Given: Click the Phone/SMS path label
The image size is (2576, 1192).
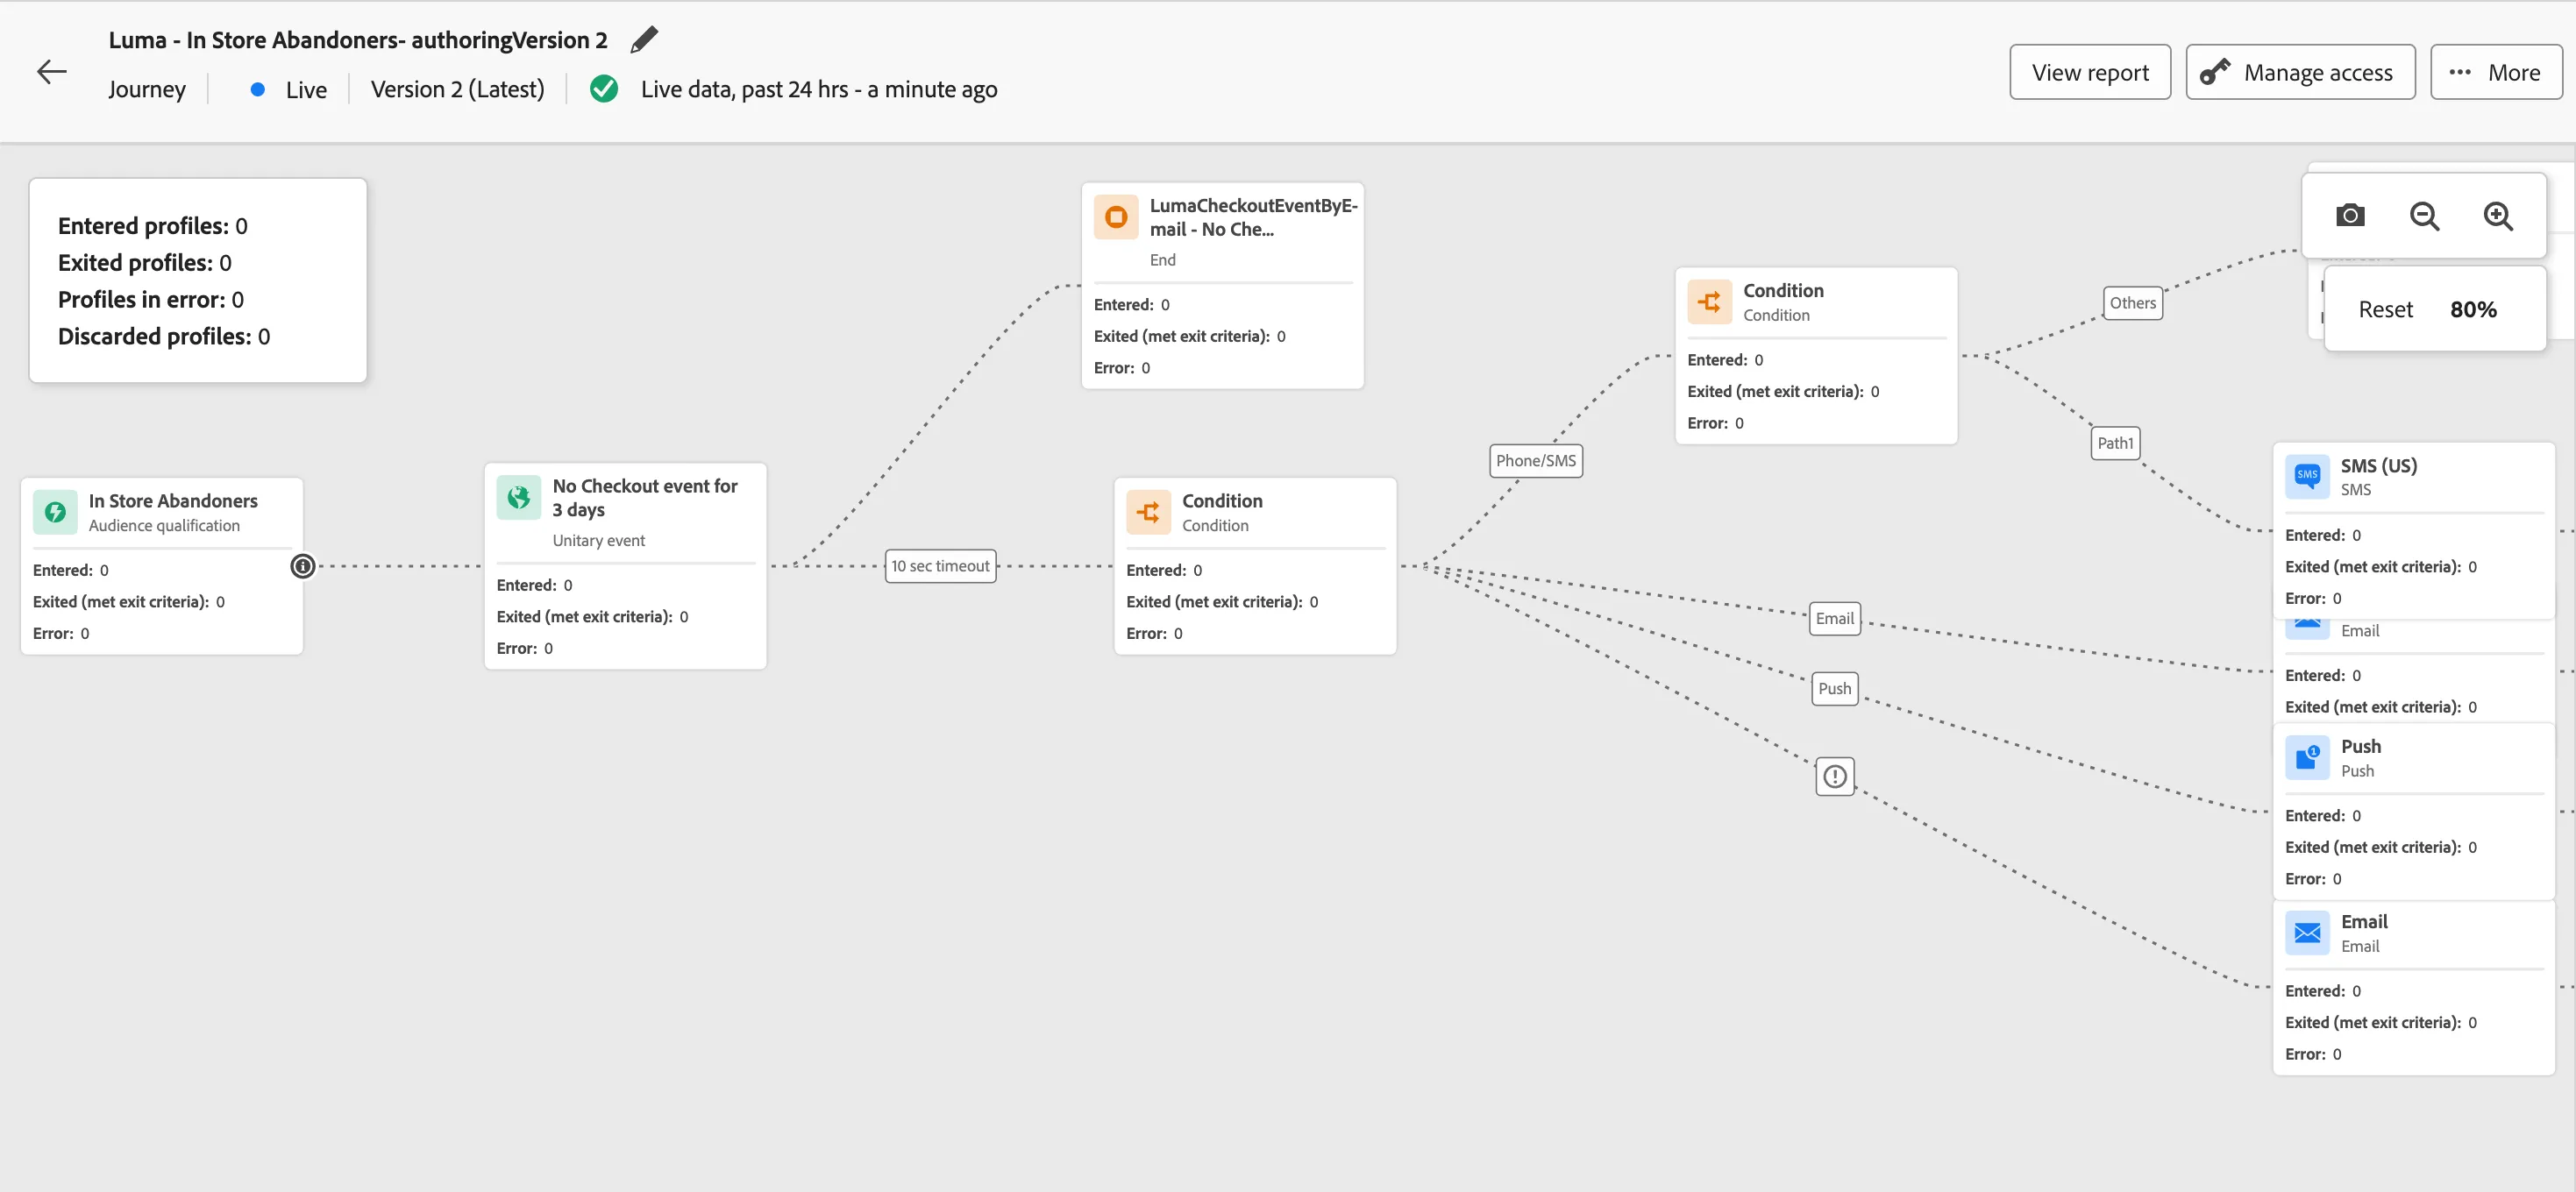Looking at the screenshot, I should click(x=1536, y=461).
